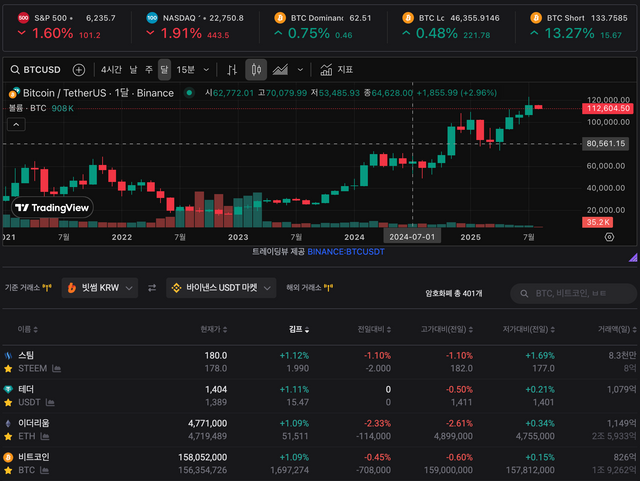Click the BTC Long ticker icon
This screenshot has height=481, width=640.
pos(408,18)
